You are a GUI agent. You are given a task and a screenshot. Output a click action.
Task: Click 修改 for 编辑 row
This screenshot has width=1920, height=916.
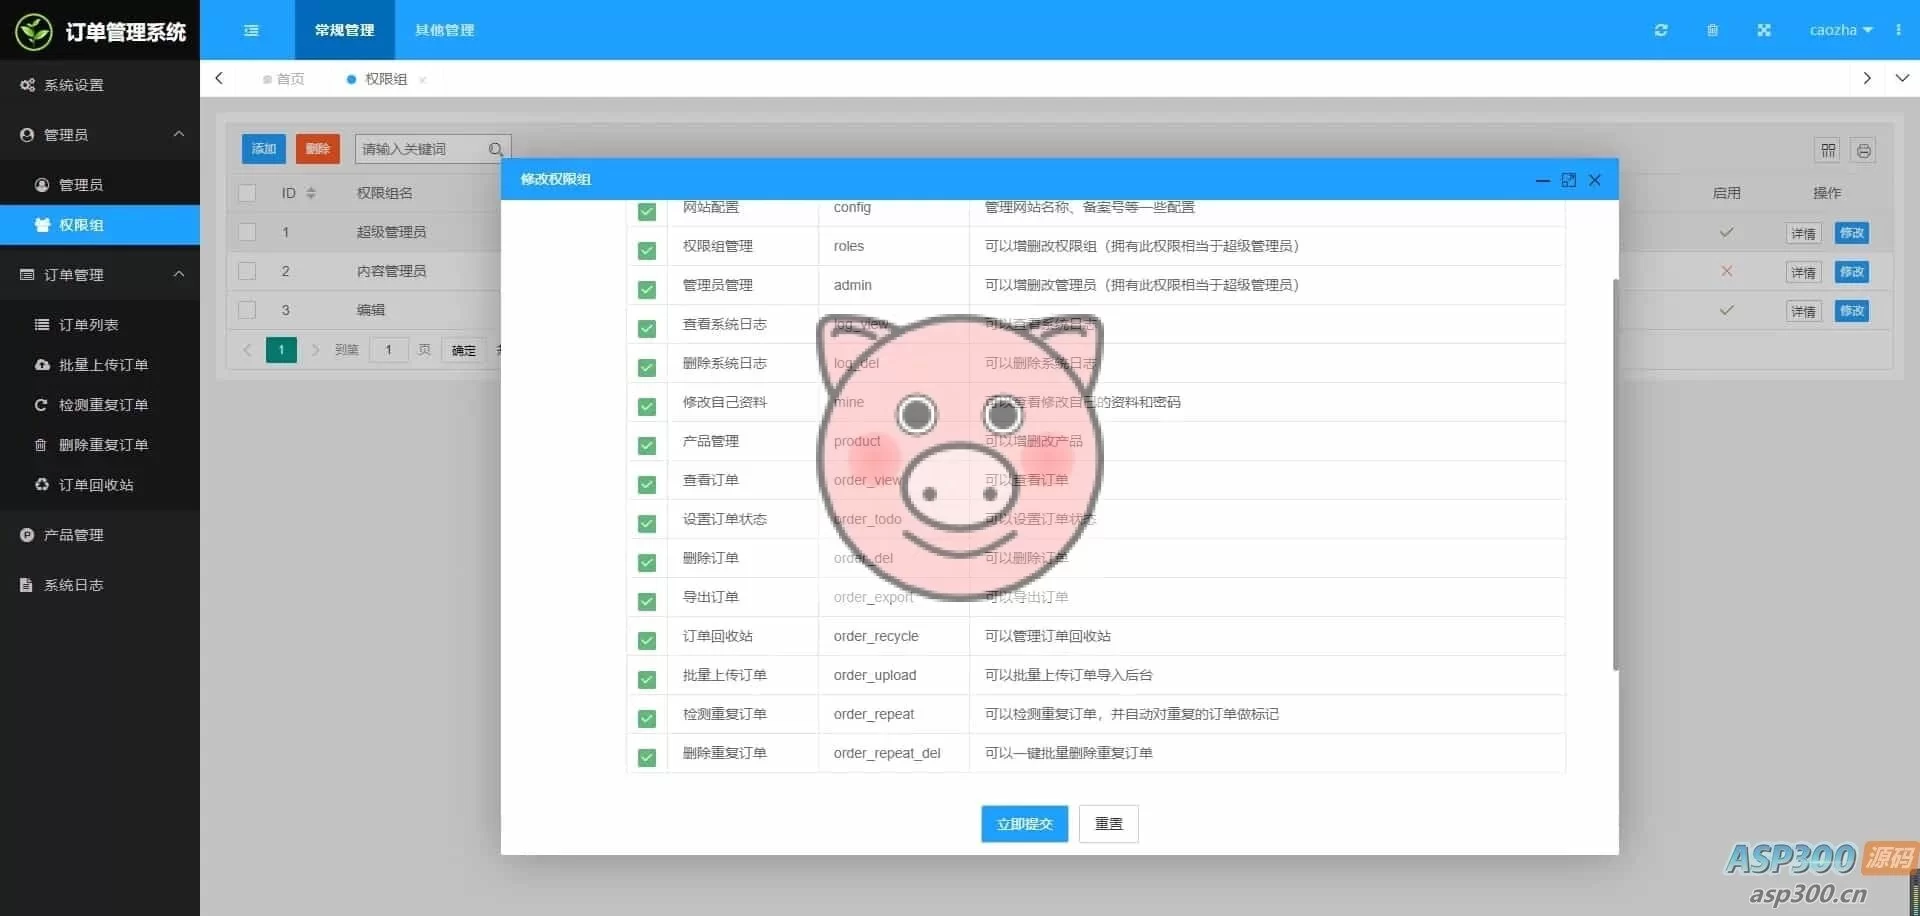point(1852,311)
